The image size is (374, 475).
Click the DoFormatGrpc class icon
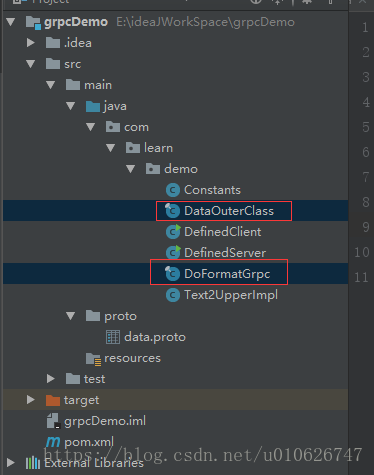(173, 274)
